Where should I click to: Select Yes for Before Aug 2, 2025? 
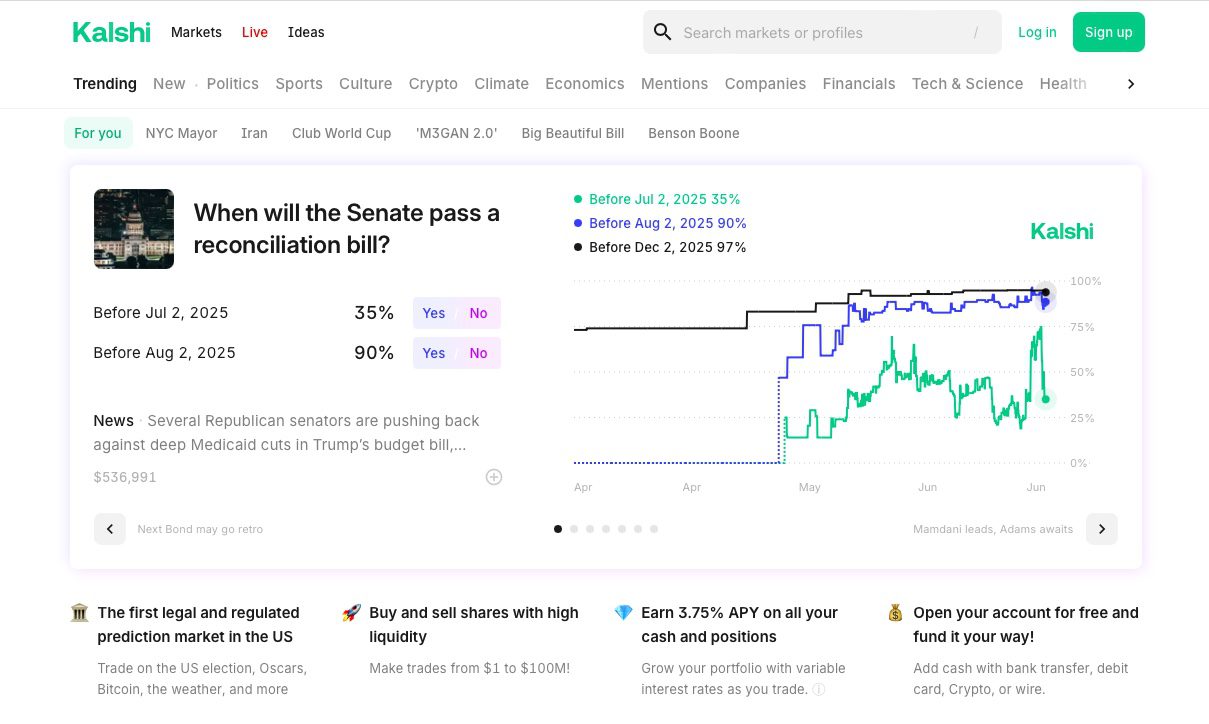click(x=434, y=353)
